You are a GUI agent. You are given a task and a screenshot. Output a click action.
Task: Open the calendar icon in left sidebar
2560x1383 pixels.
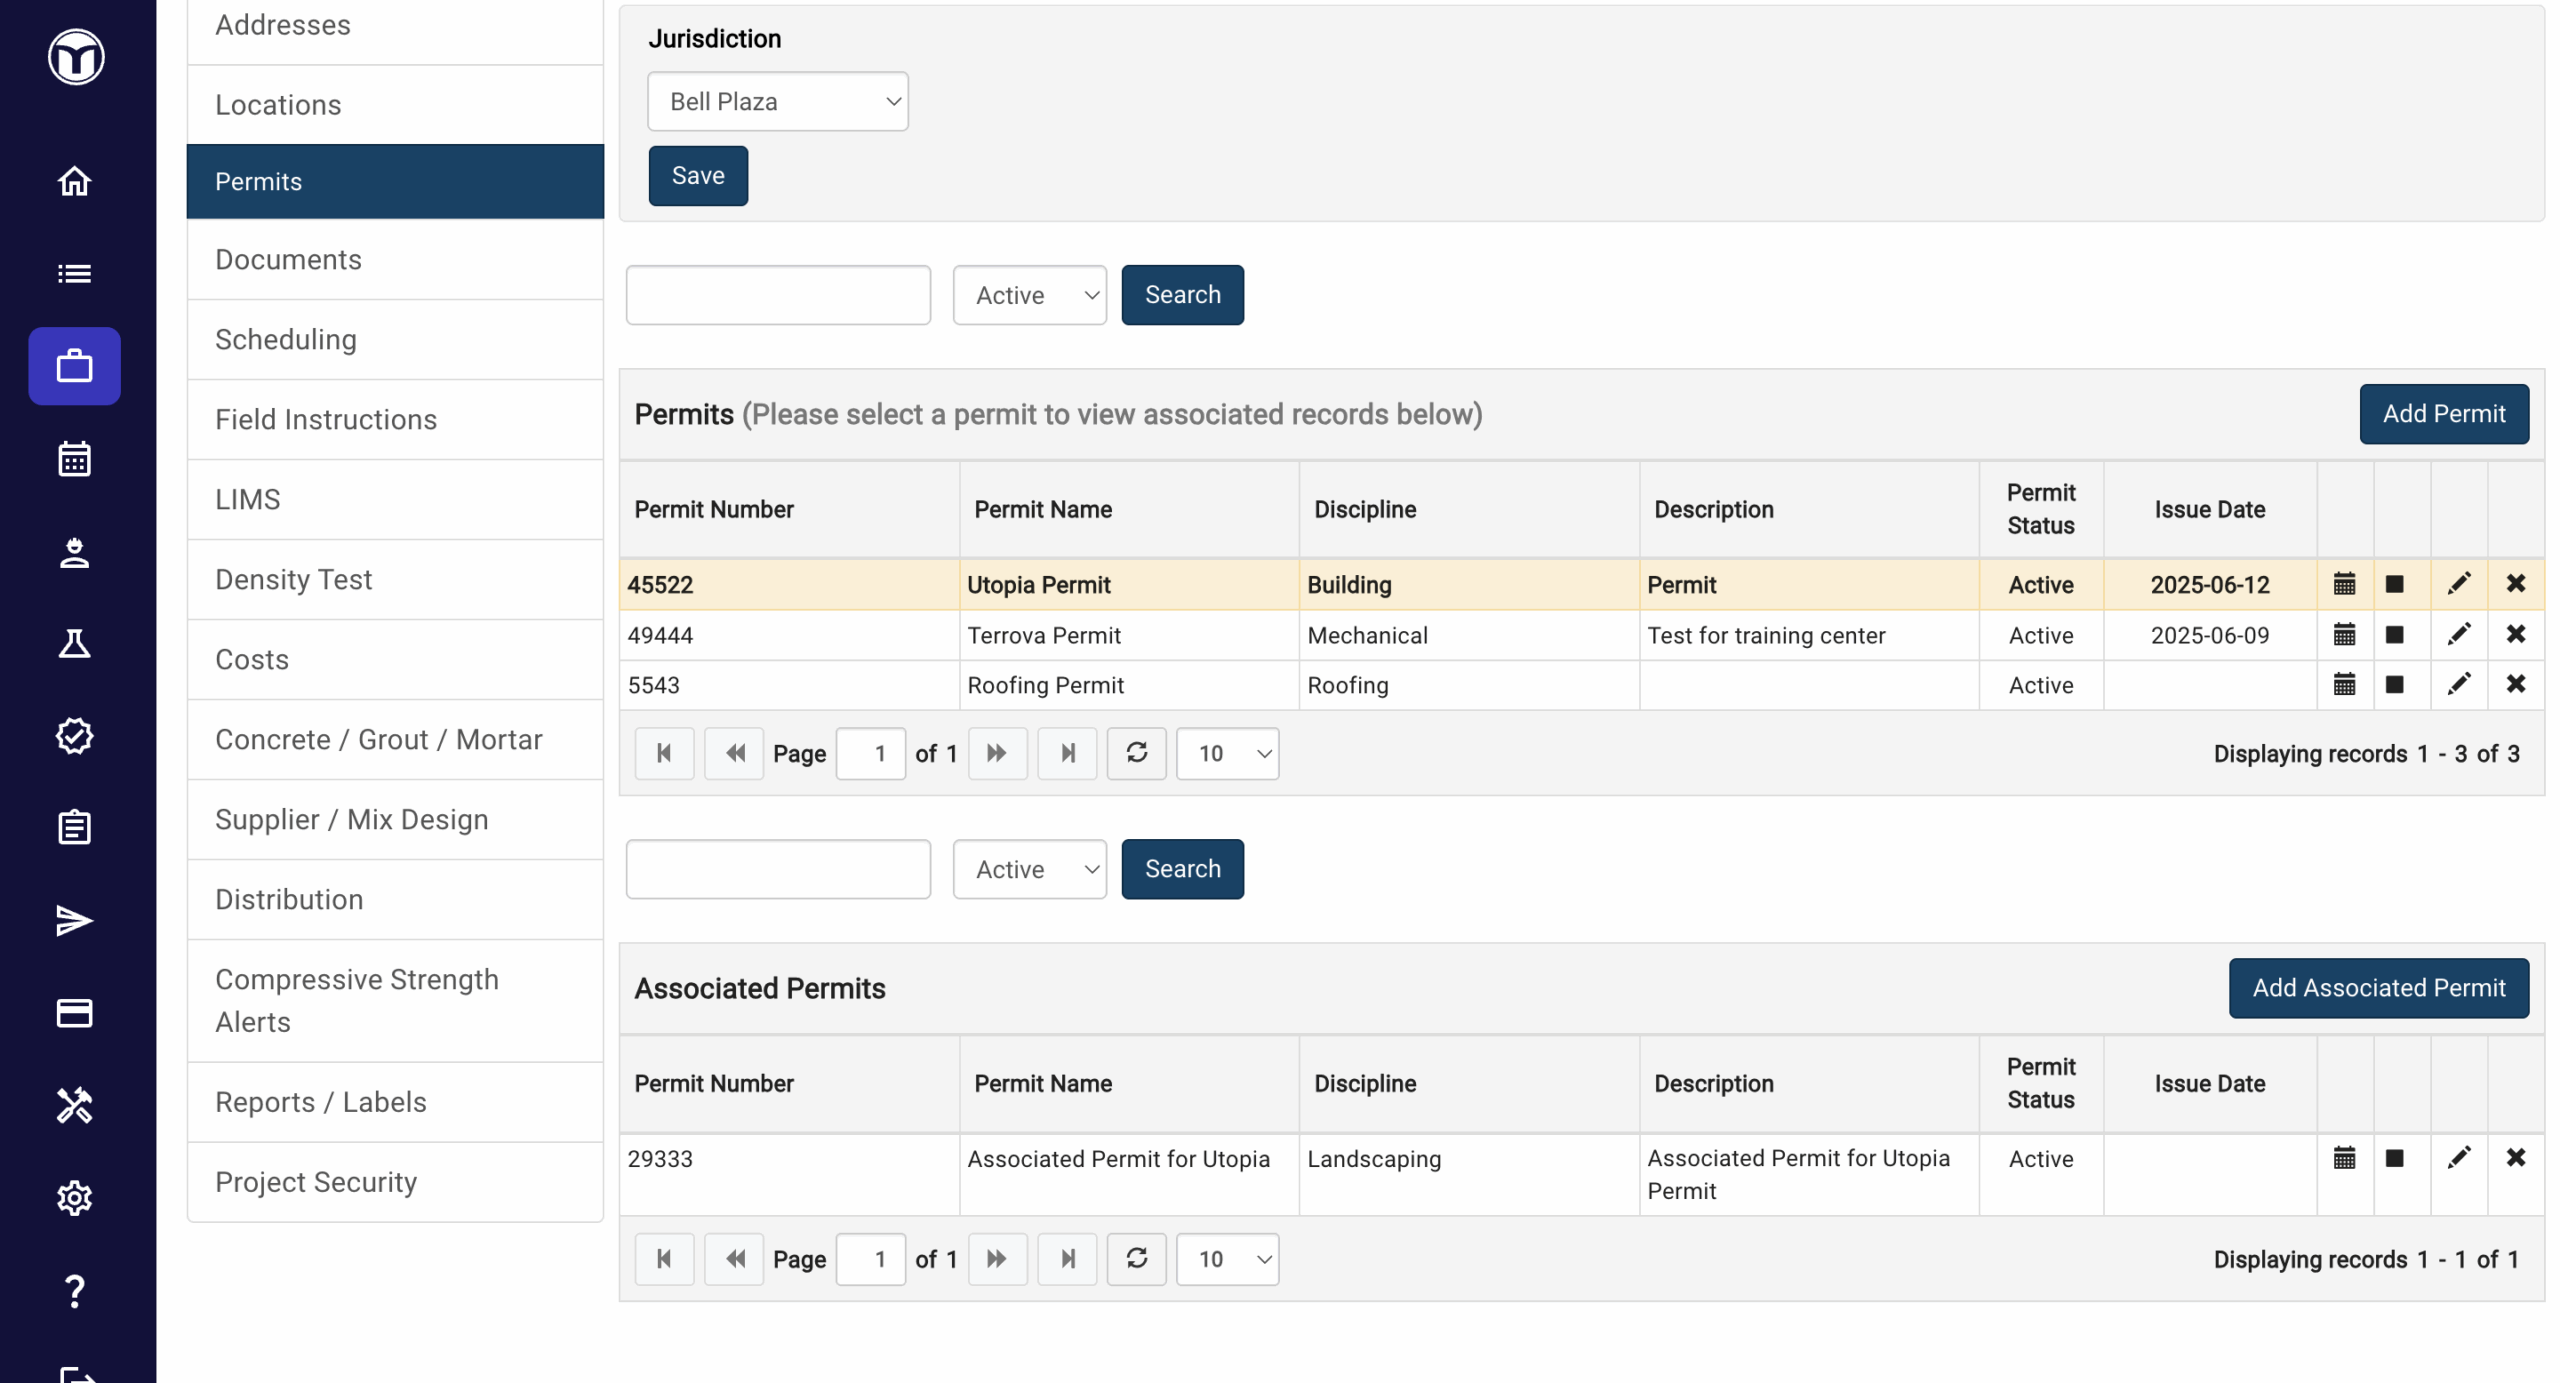pos(74,459)
